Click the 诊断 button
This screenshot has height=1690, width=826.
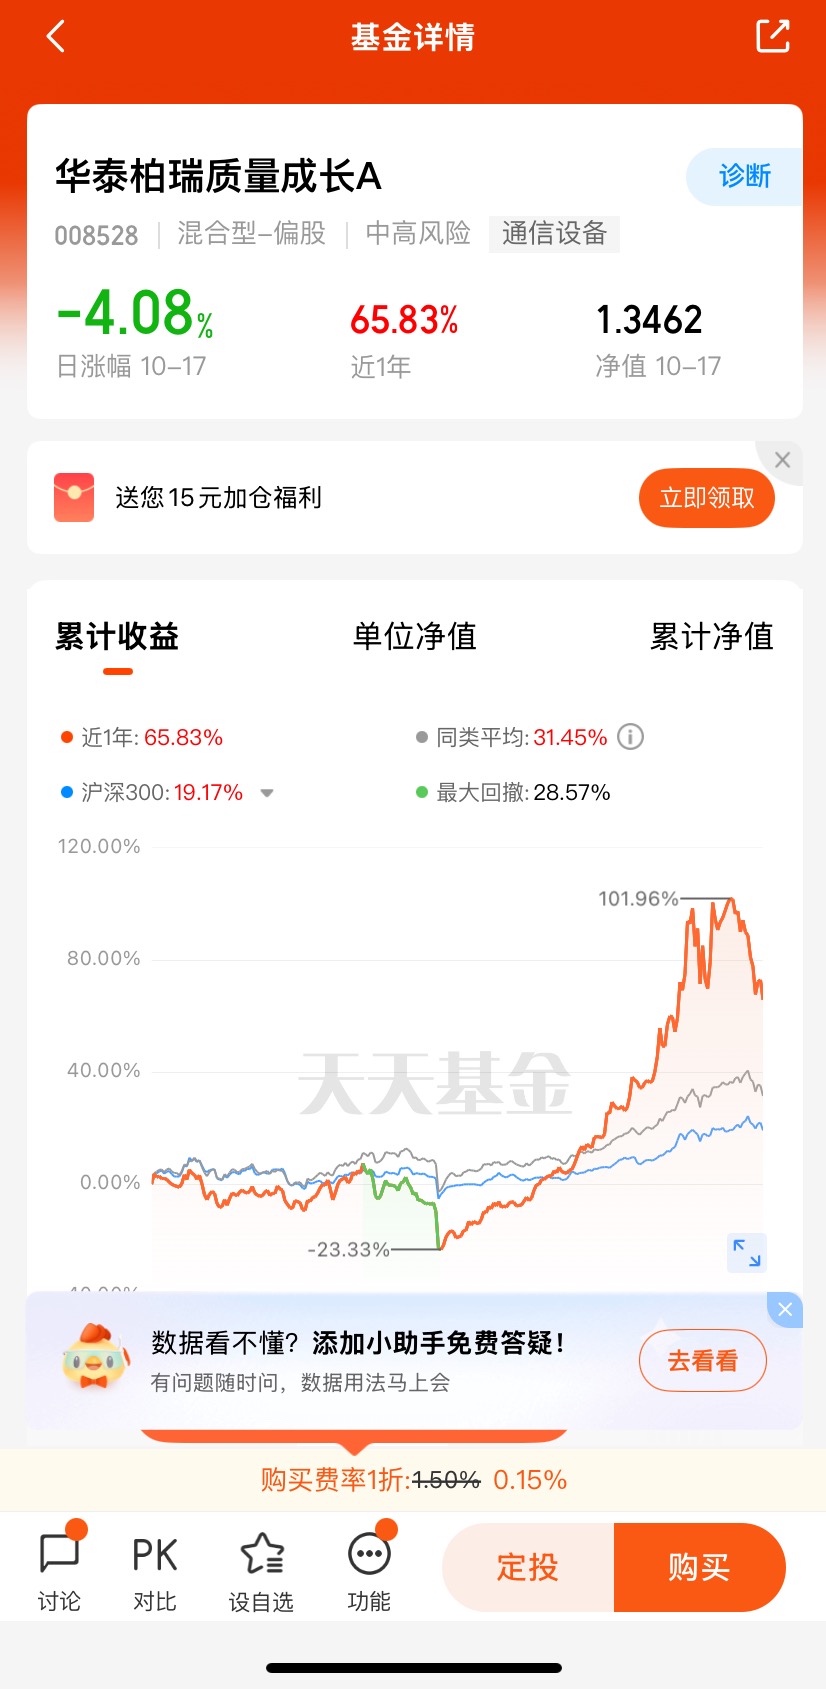(744, 177)
